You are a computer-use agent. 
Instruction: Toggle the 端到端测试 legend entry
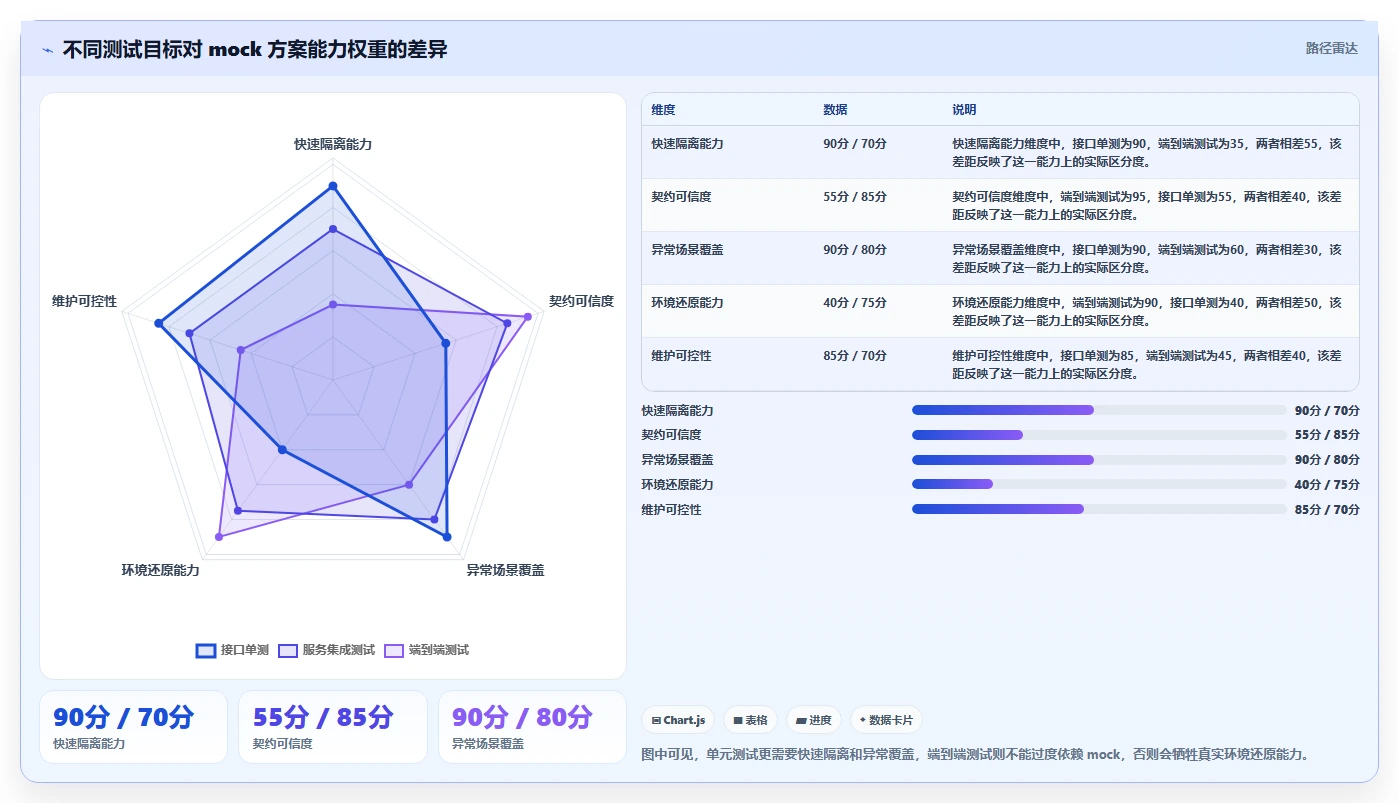pos(427,650)
